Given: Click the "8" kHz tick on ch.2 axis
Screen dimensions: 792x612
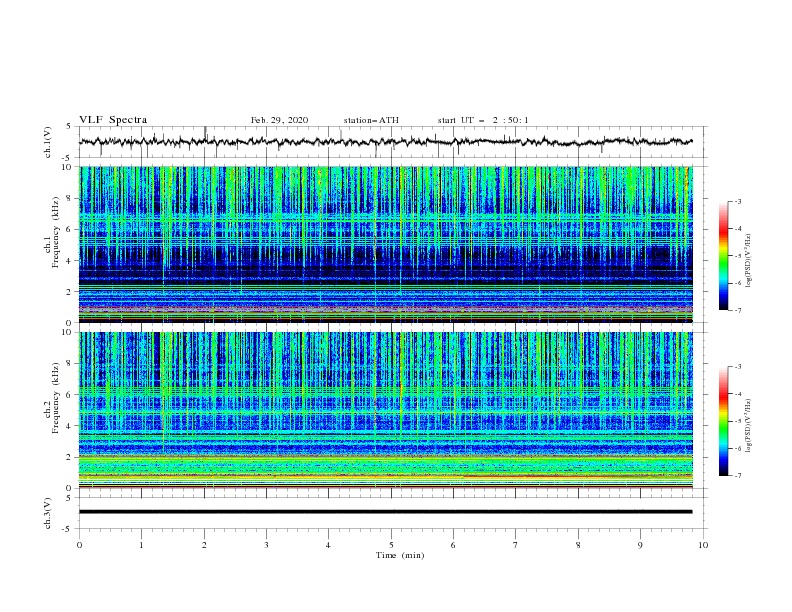Looking at the screenshot, I should 69,364.
